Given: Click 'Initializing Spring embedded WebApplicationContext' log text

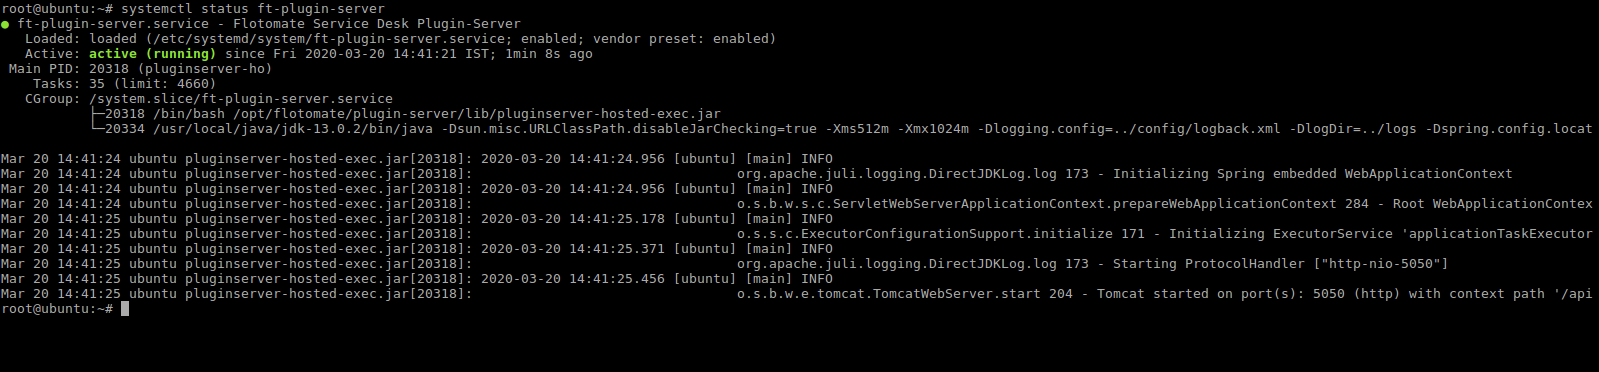Looking at the screenshot, I should (1313, 174).
